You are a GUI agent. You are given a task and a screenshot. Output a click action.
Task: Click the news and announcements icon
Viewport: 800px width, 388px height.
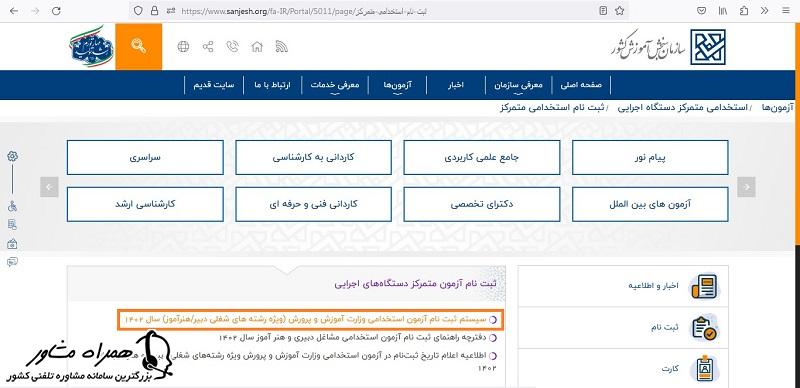click(704, 286)
